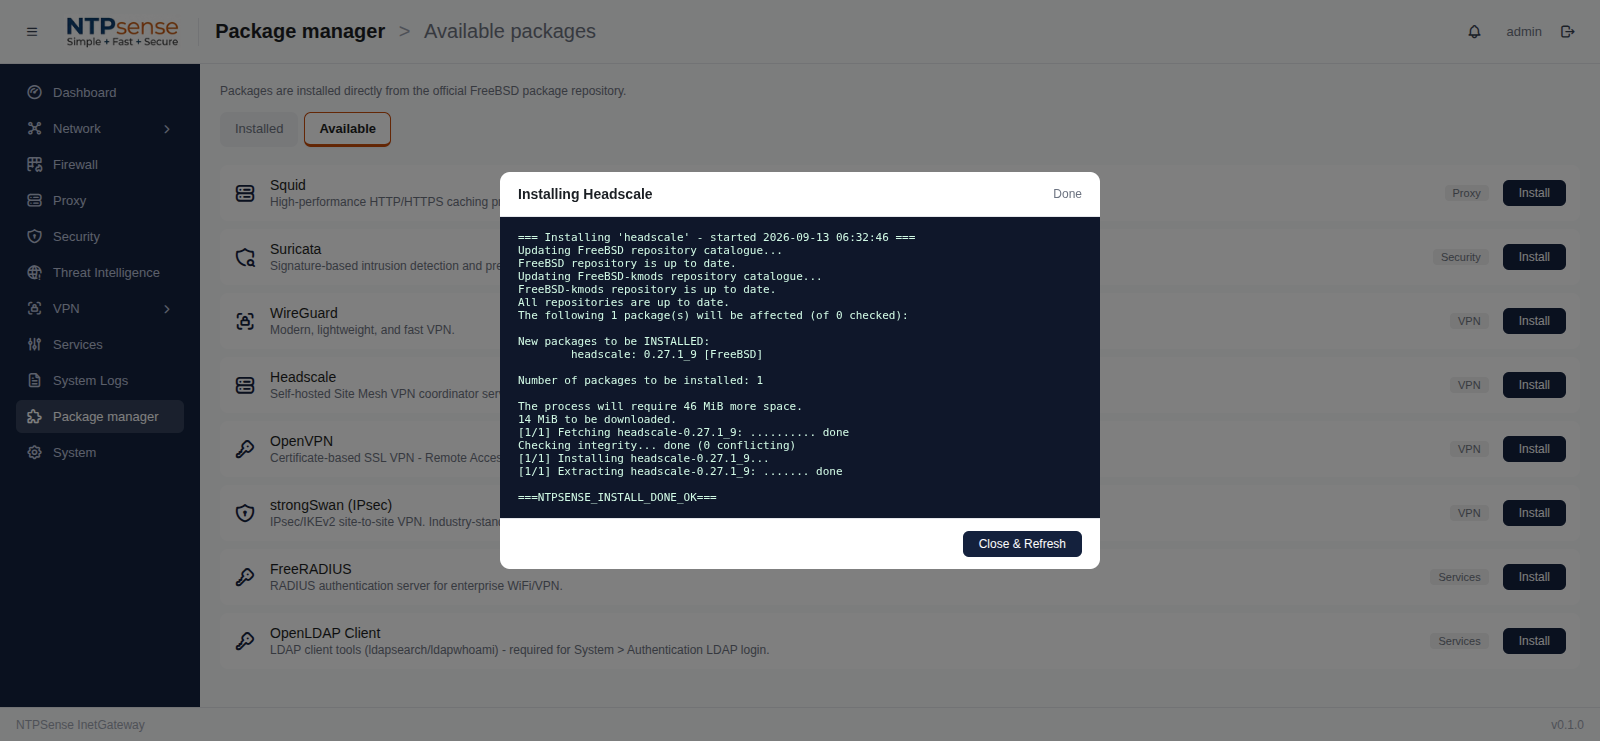Click Close & Refresh in dialog
This screenshot has height=741, width=1600.
click(1022, 544)
